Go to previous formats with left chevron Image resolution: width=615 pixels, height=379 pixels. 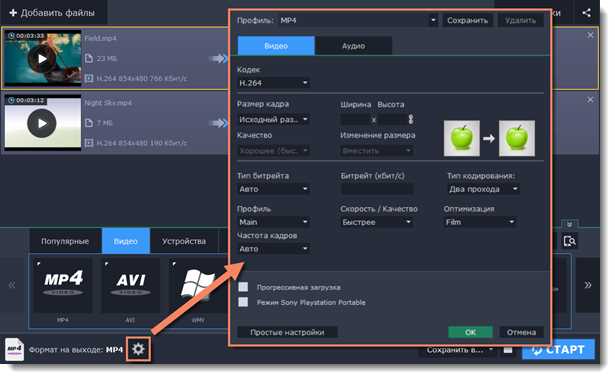tap(12, 285)
